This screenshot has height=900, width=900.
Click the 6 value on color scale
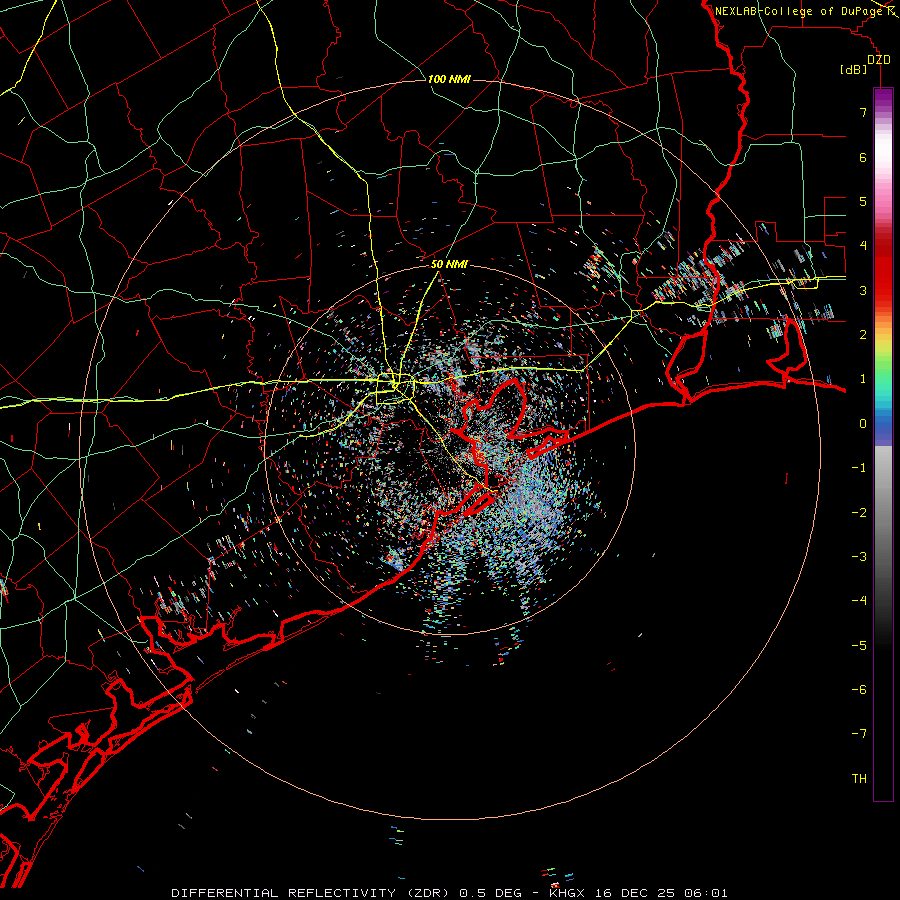point(863,157)
